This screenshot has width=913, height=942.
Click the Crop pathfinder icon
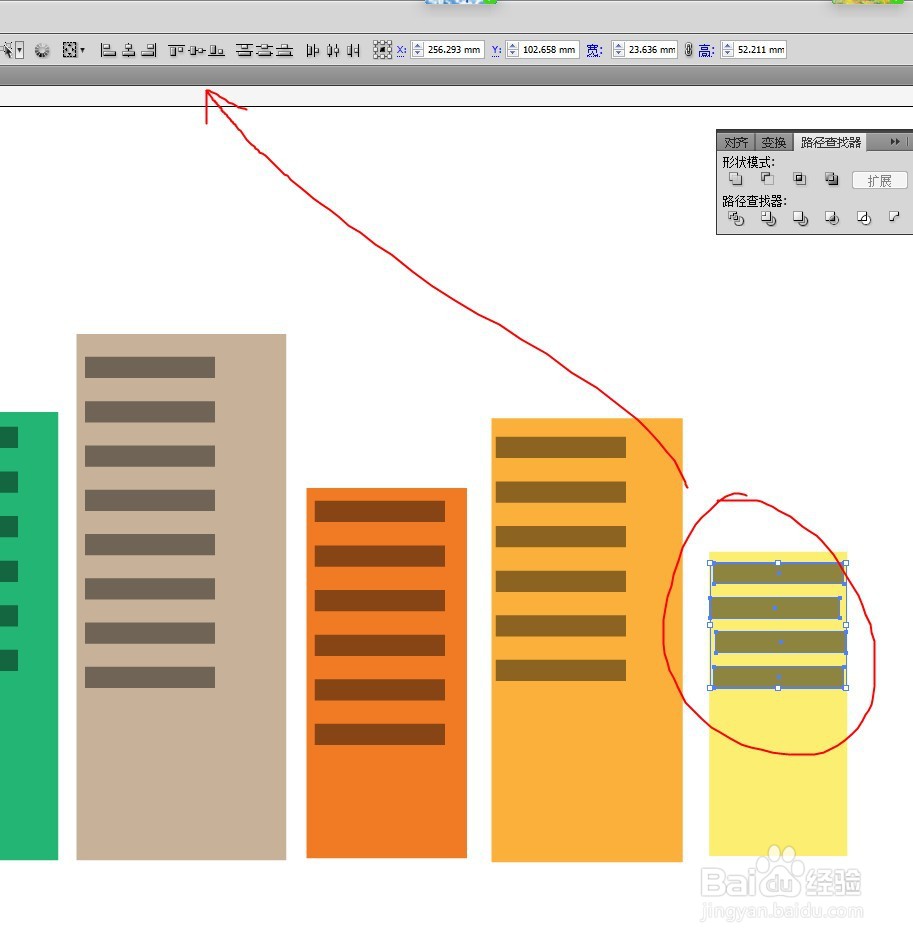click(832, 219)
